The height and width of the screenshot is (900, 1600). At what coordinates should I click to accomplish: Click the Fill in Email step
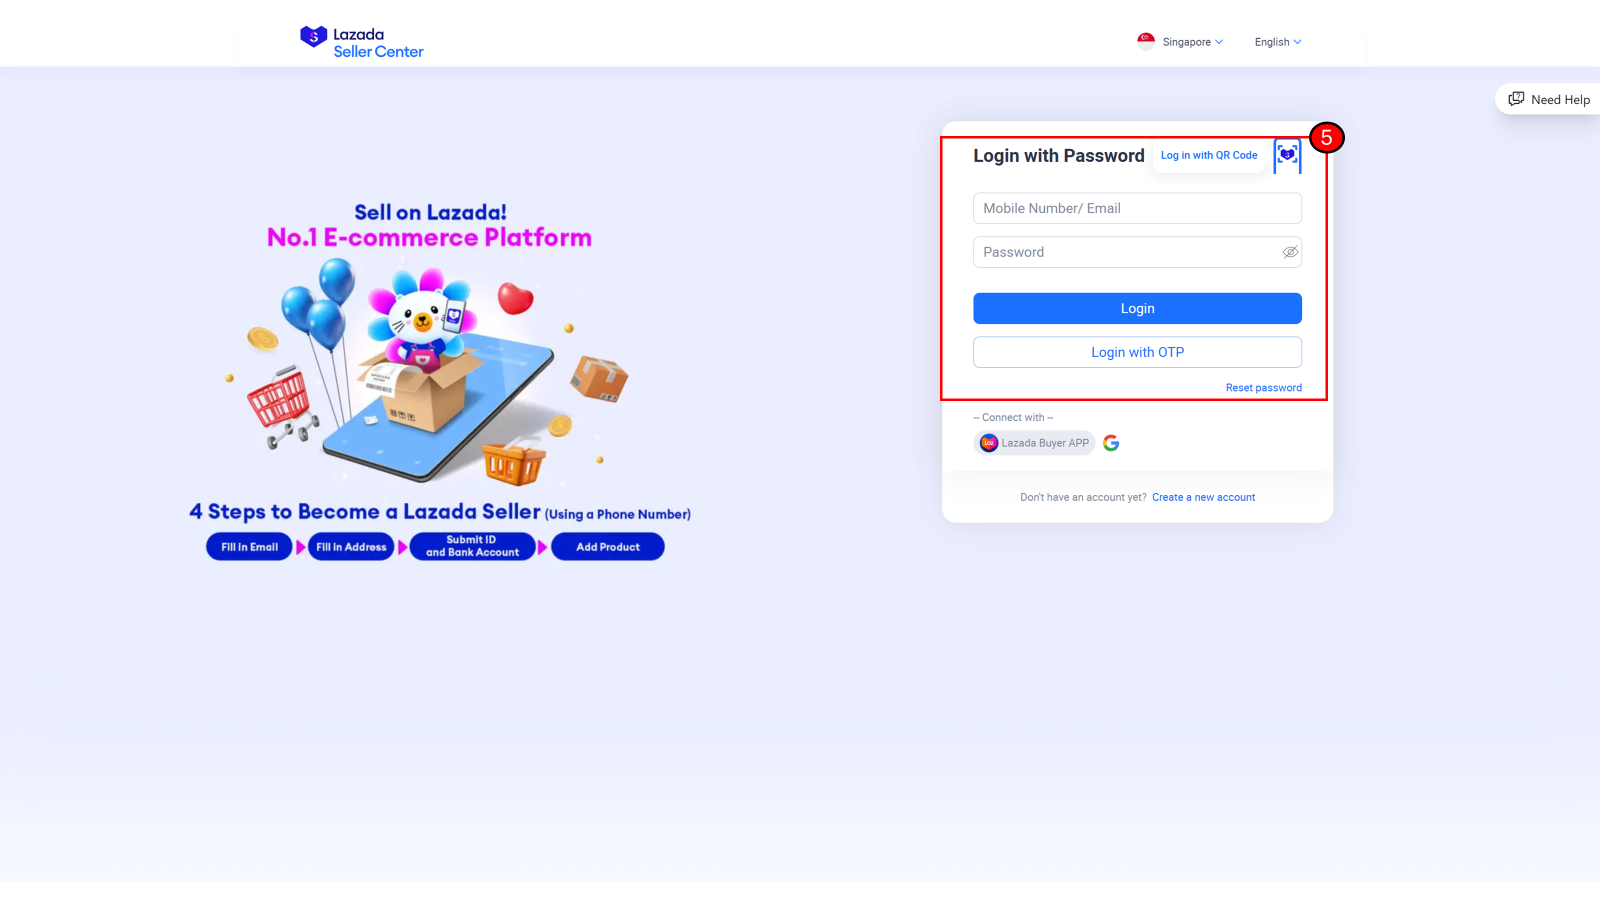(249, 547)
